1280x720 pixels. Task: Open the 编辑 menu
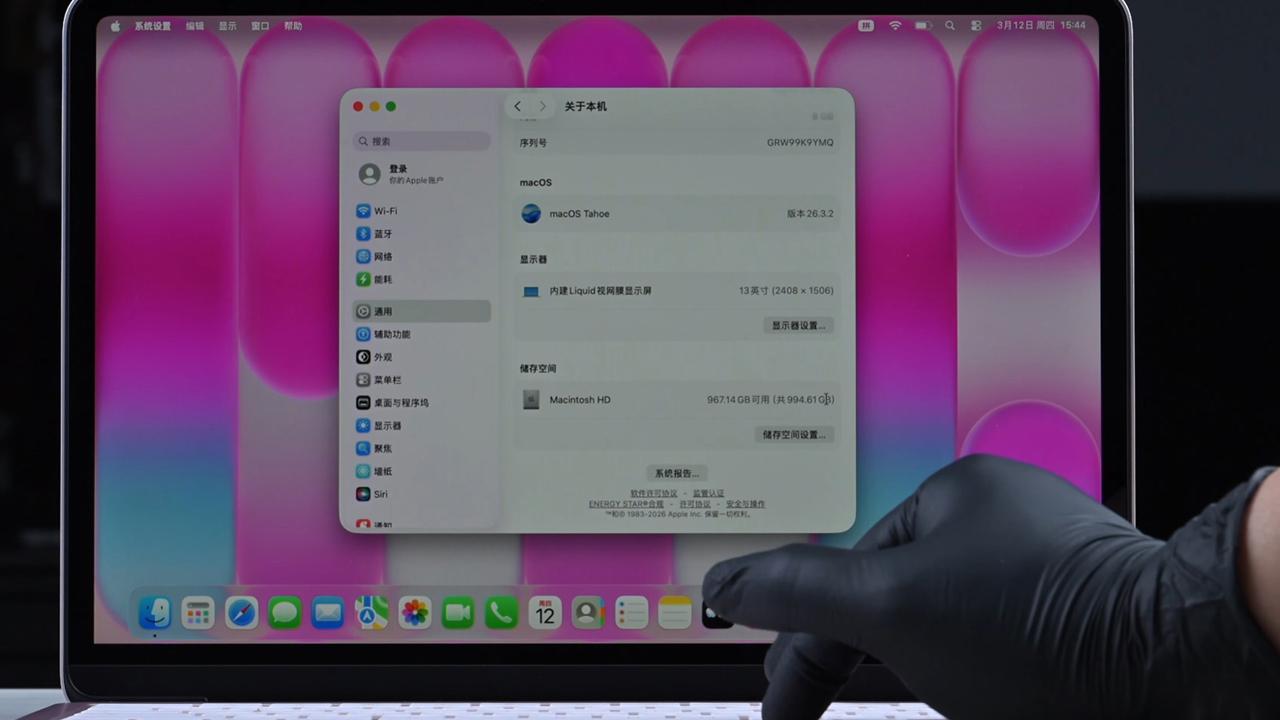click(x=195, y=26)
